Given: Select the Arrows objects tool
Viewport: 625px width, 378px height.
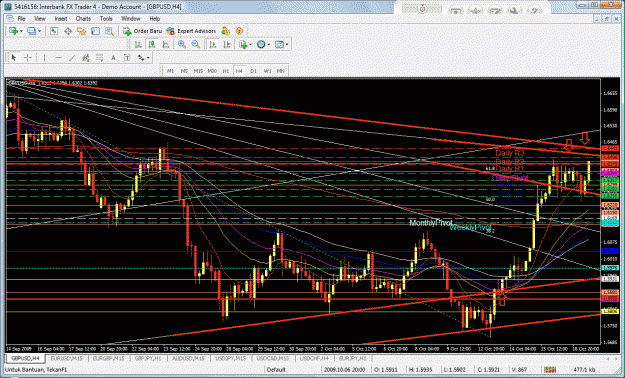Looking at the screenshot, I should [141, 58].
